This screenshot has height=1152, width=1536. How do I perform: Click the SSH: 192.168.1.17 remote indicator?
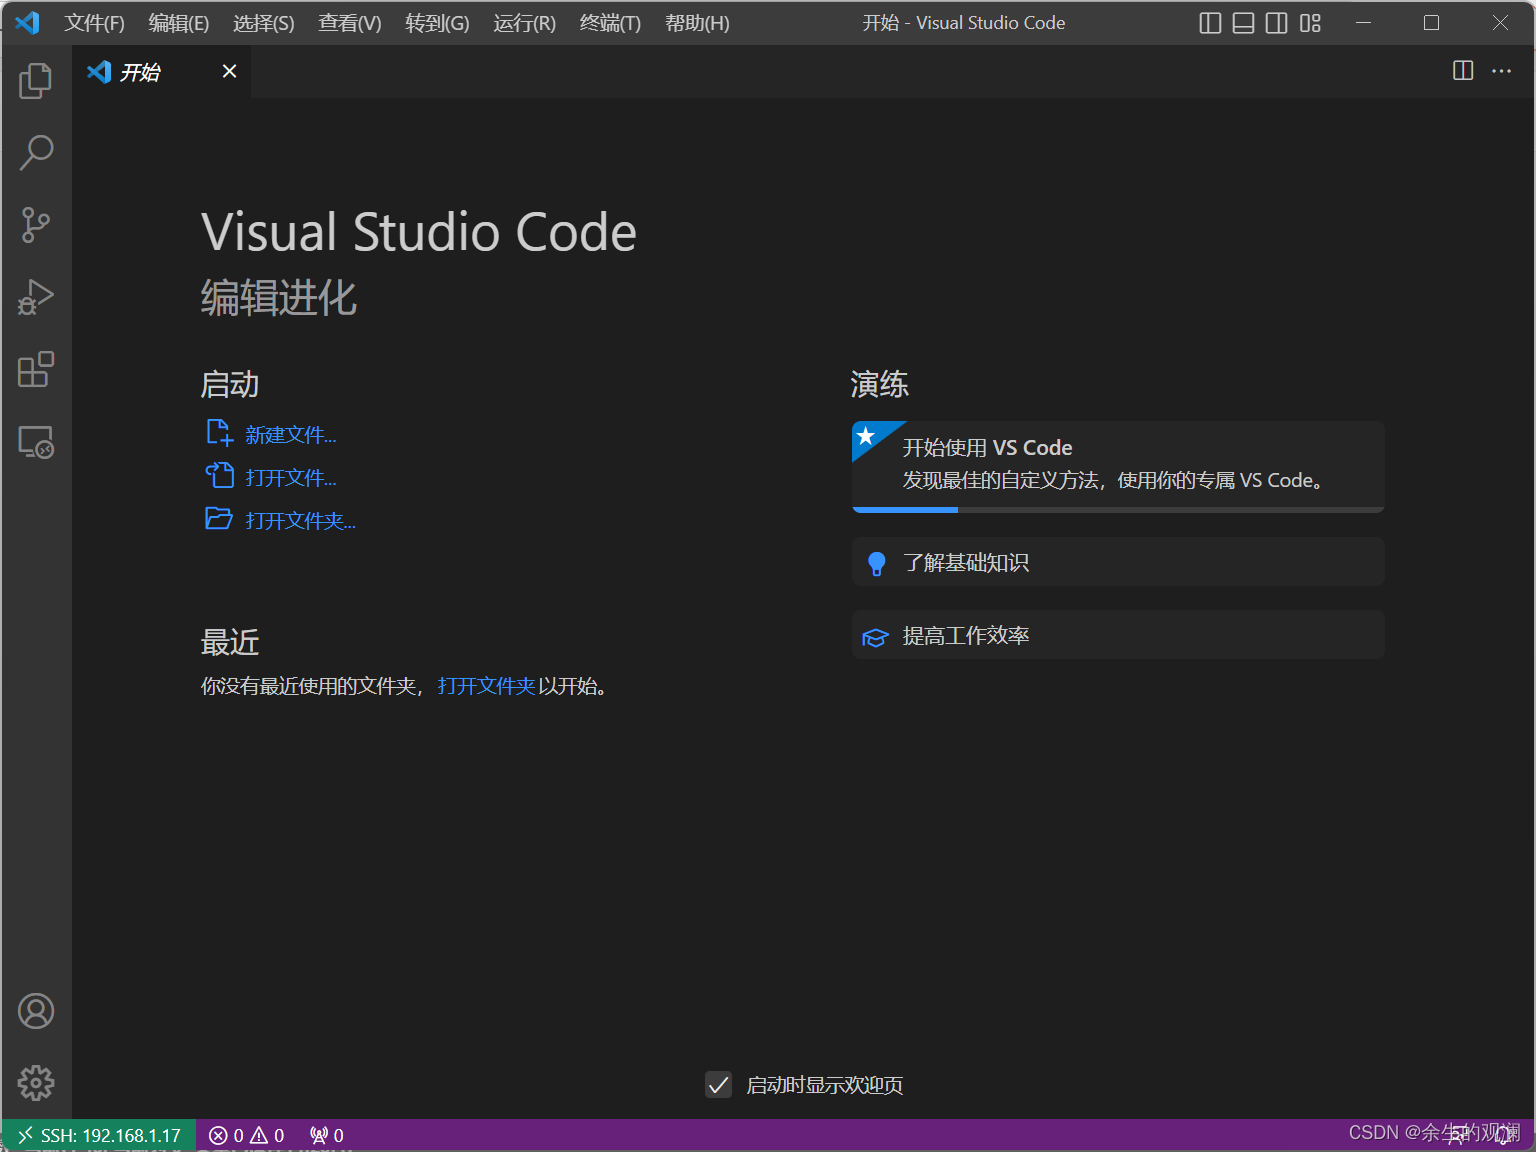pos(99,1136)
